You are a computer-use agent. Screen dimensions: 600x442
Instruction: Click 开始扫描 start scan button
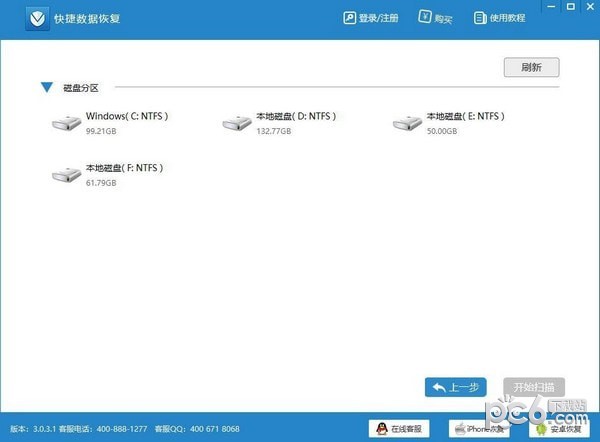click(535, 387)
